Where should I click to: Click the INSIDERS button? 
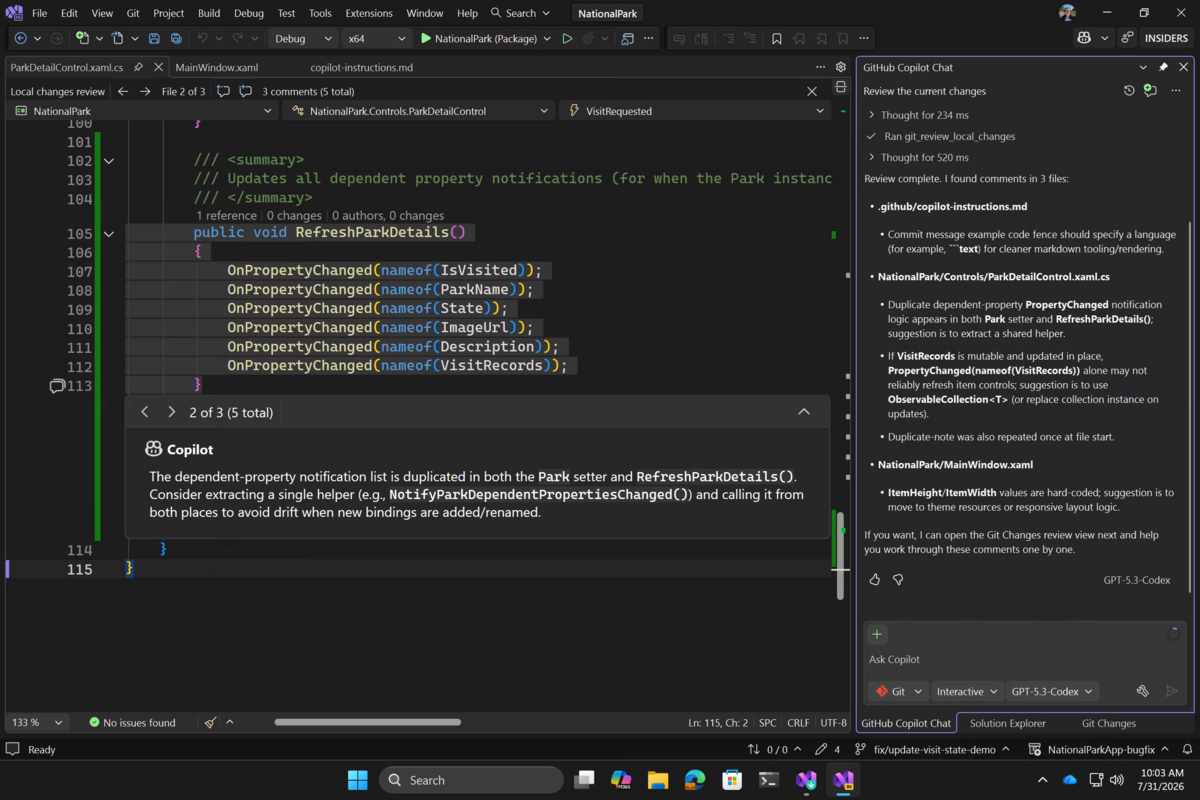[1166, 38]
